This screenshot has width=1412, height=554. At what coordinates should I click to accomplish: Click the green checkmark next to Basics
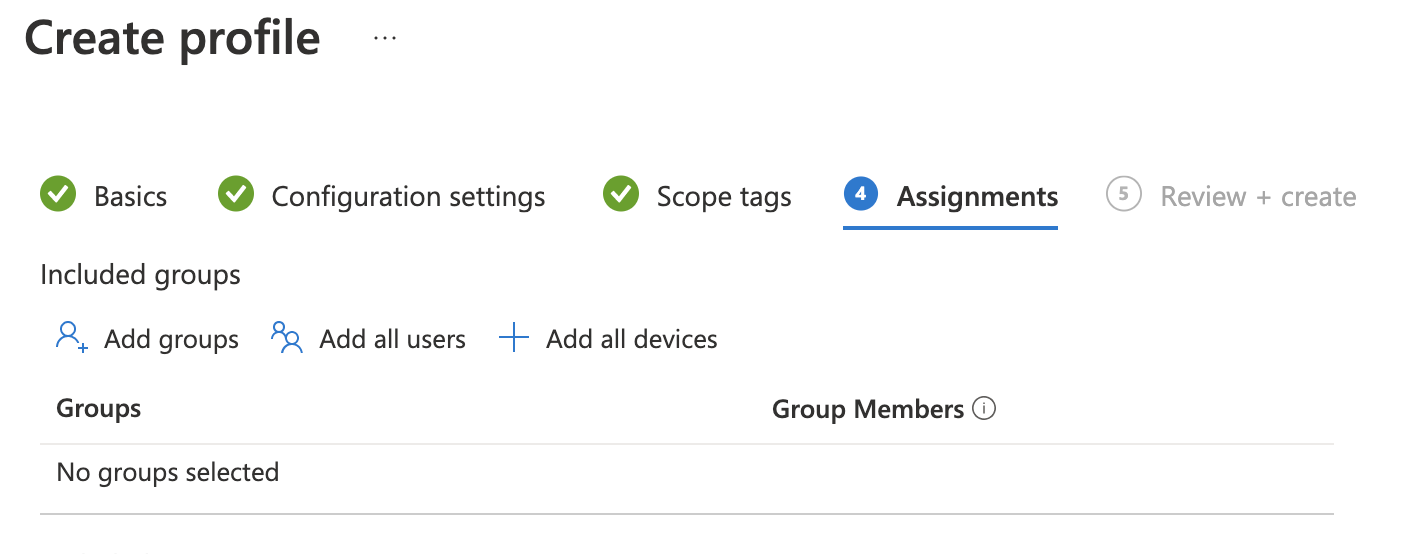[58, 195]
